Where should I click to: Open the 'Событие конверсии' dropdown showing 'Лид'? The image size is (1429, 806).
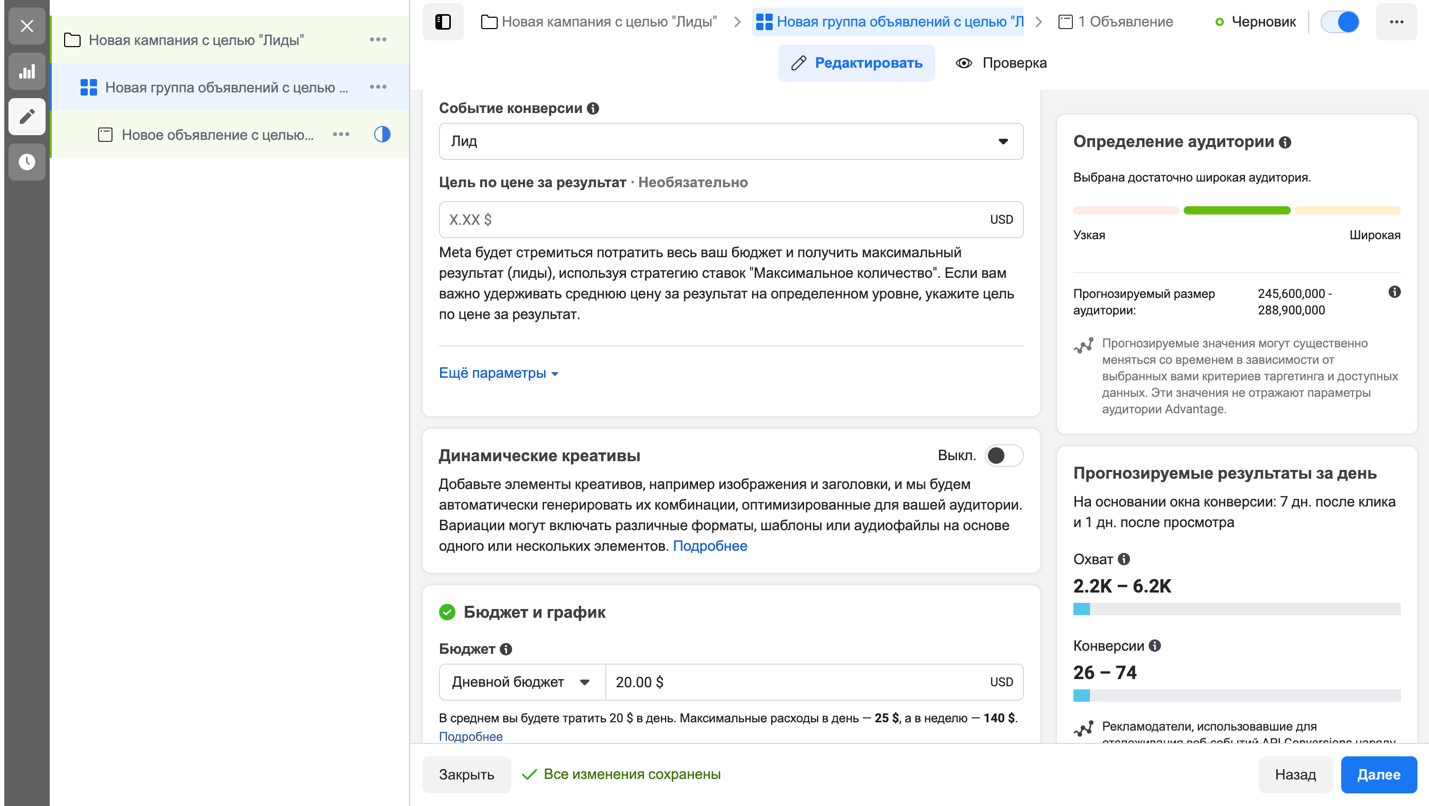point(730,141)
